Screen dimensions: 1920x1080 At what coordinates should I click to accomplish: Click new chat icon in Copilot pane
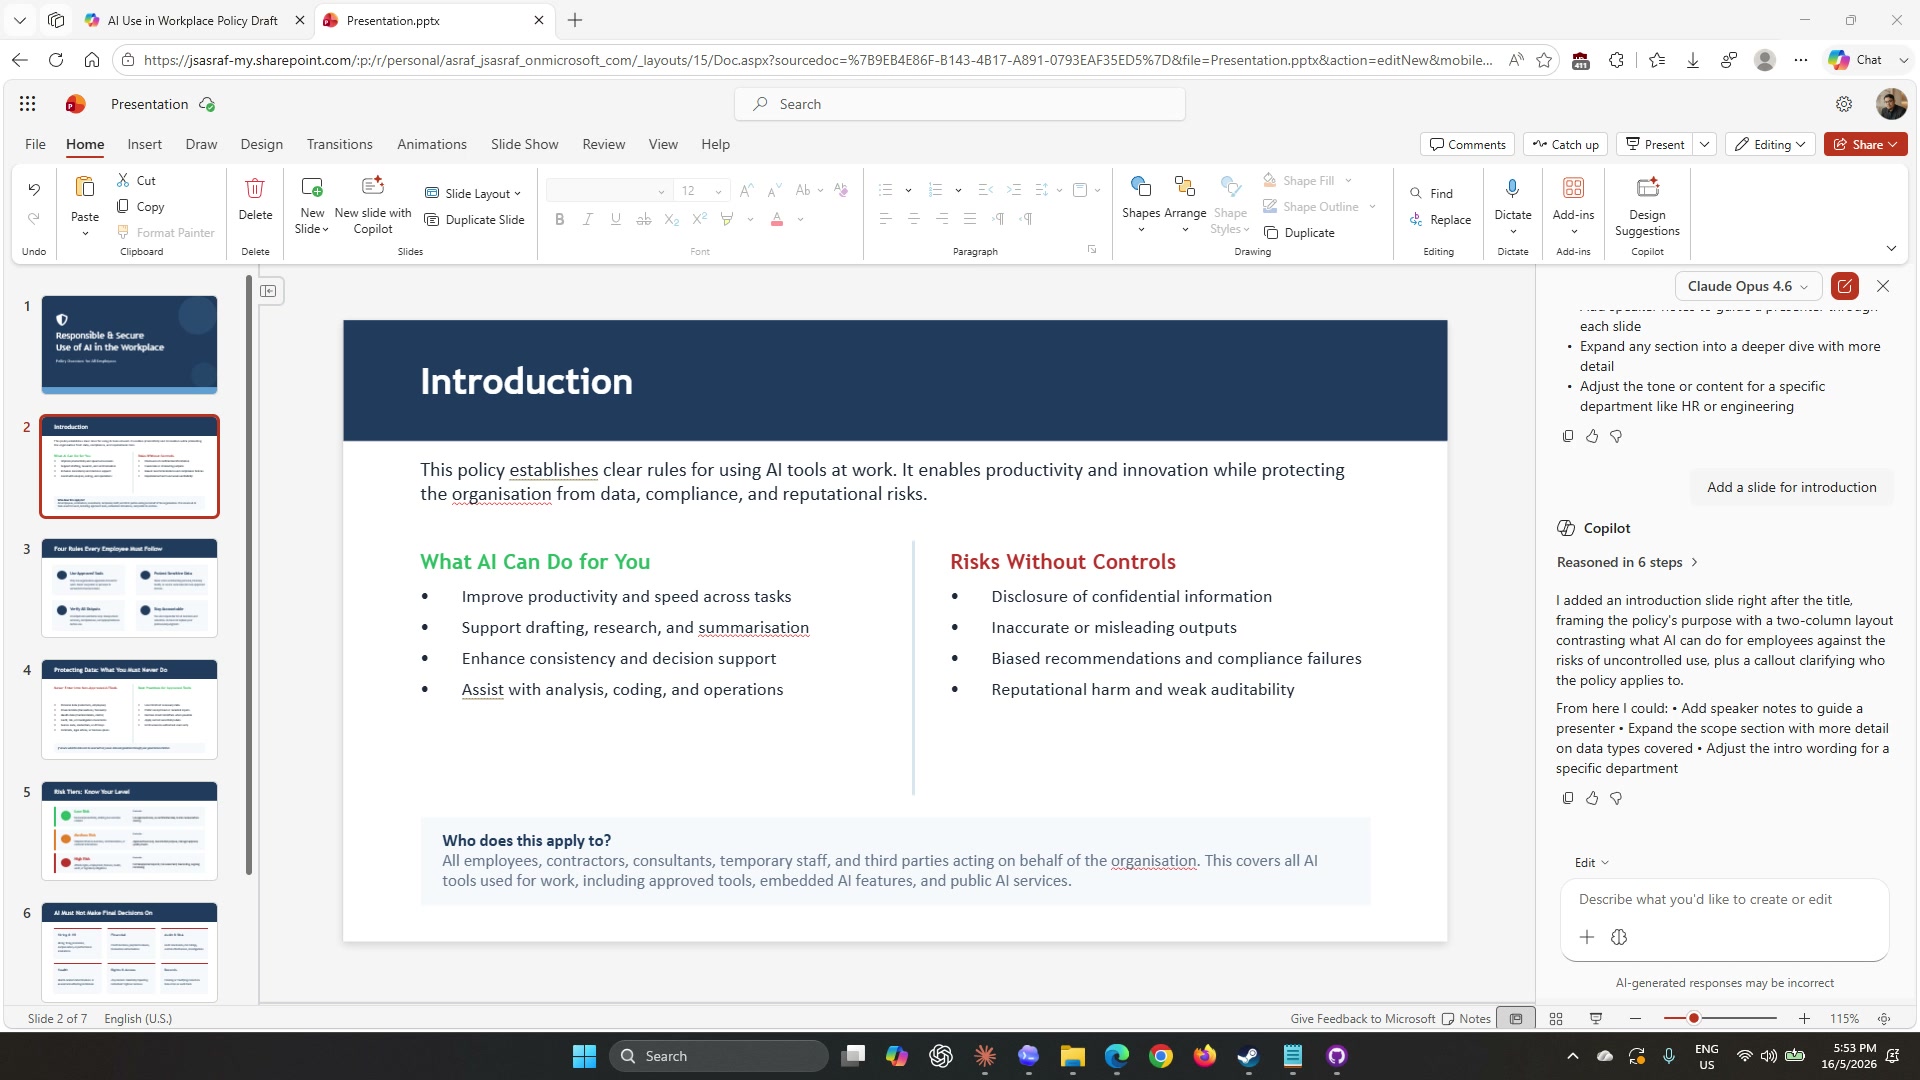[1845, 286]
